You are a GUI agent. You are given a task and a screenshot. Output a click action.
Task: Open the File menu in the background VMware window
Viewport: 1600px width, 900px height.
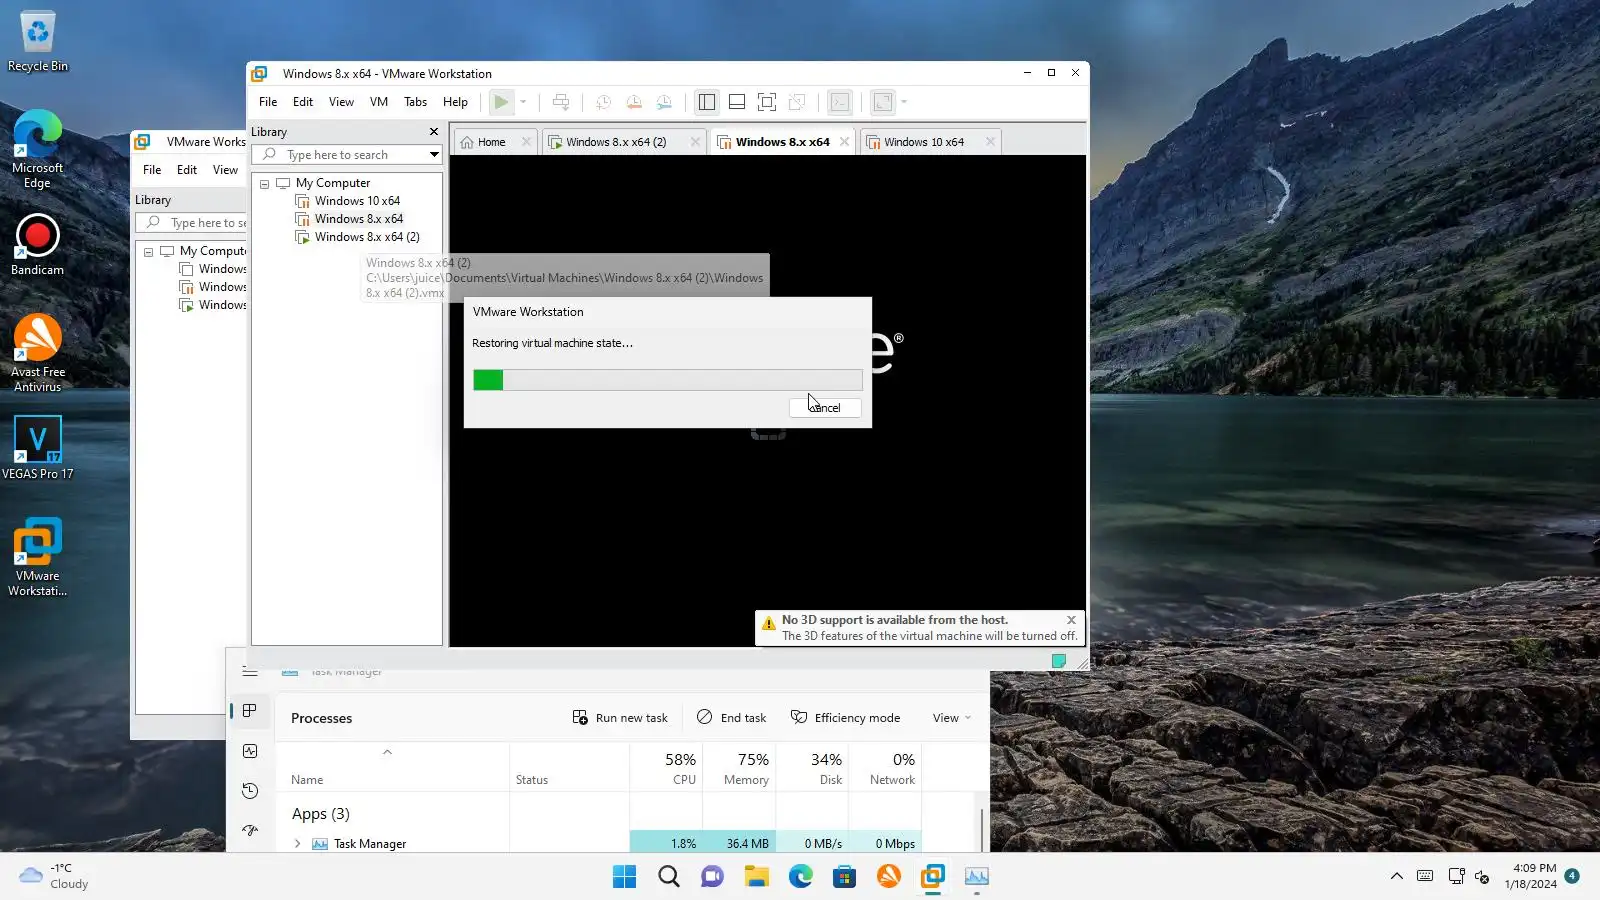pos(152,170)
